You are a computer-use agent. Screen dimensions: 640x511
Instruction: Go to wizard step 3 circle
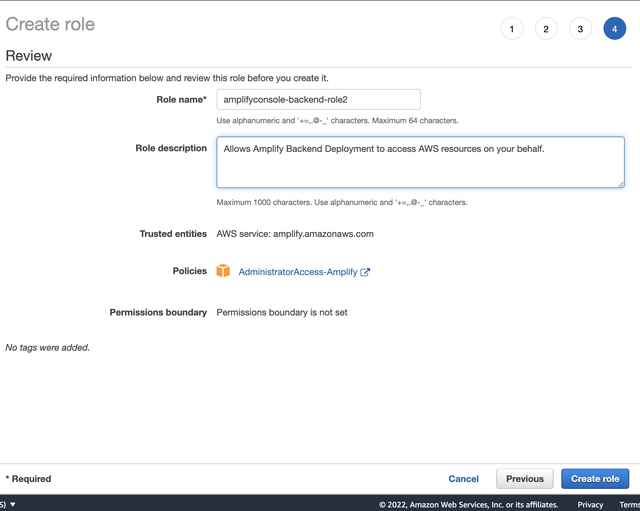580,29
